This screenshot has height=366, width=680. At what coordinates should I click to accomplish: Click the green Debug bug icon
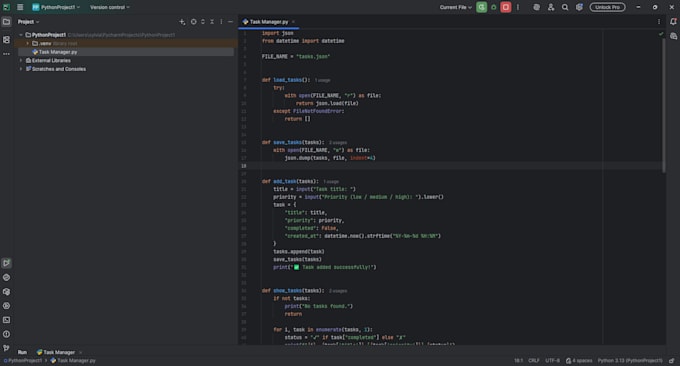(x=494, y=7)
